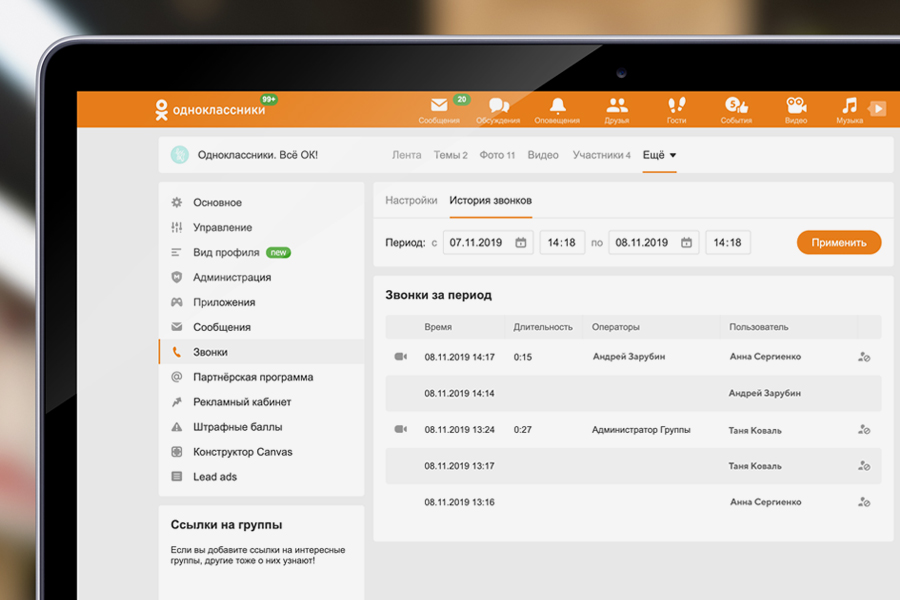Open Рекламный кабинет in the sidebar
Screen dimensions: 900x600
coord(261,402)
